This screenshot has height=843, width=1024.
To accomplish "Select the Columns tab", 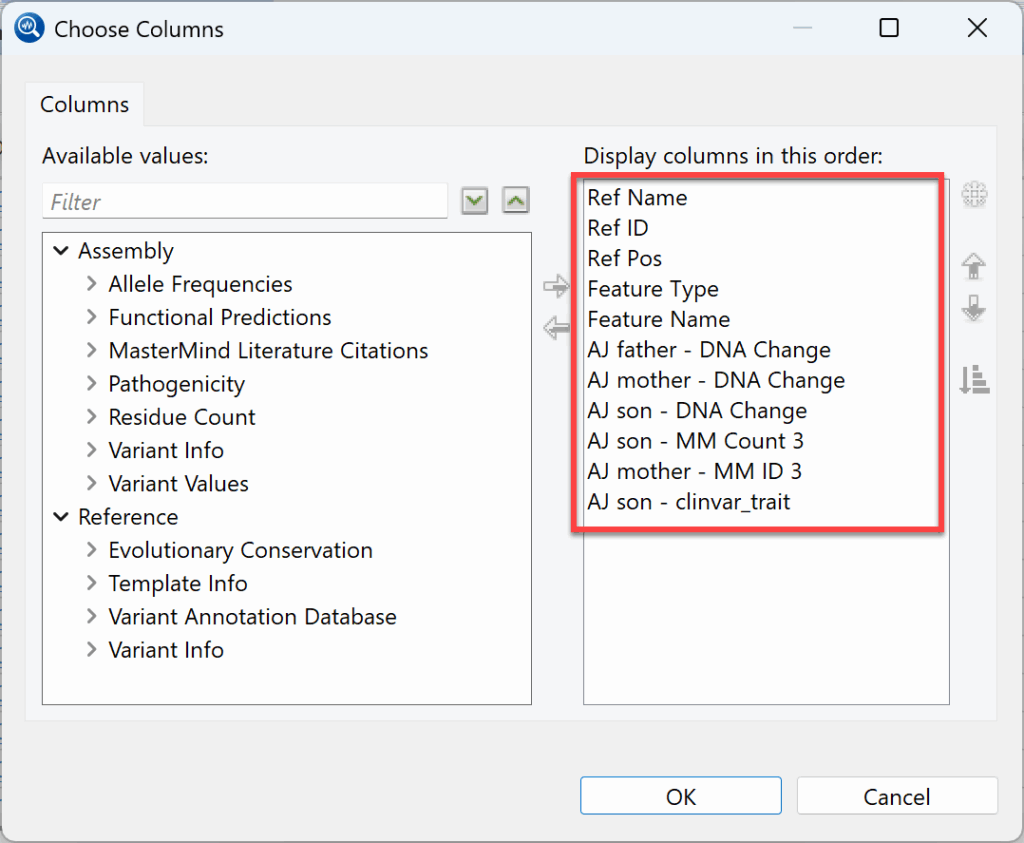I will tap(84, 104).
